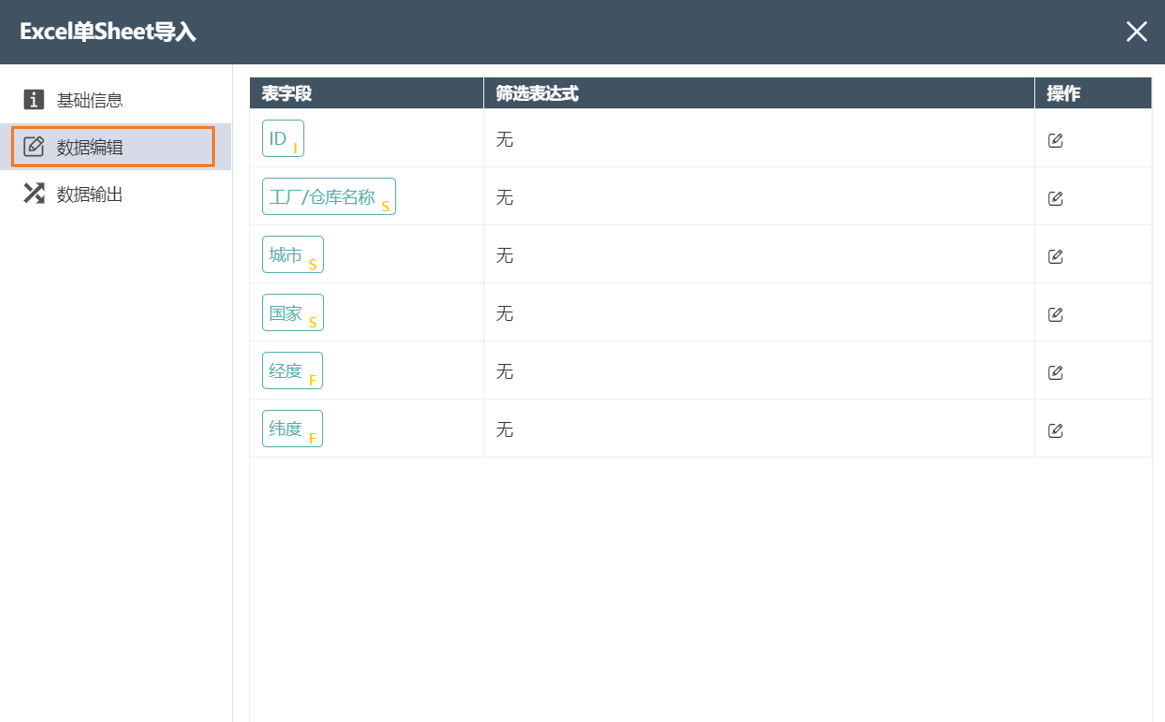The height and width of the screenshot is (722, 1165).
Task: Click 无 expression in 纬度 row
Action: 504,429
